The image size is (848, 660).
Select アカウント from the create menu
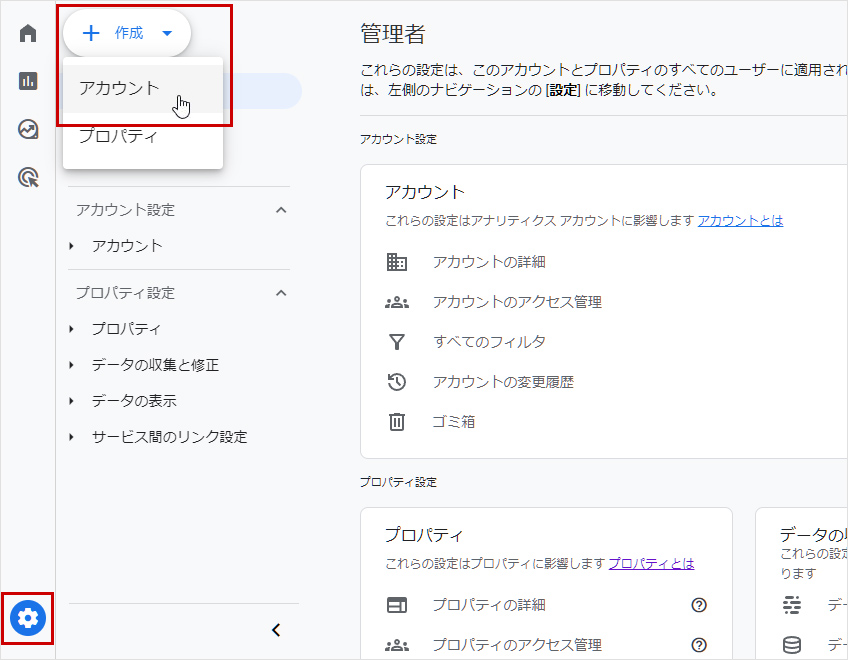(119, 88)
